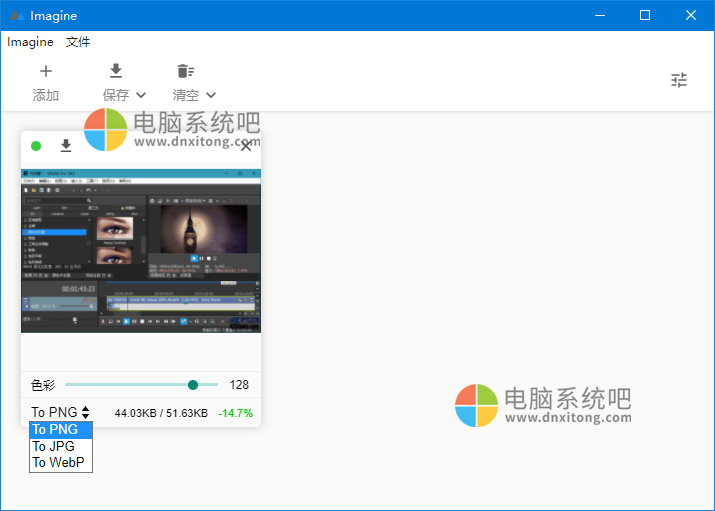Minimize the Imagine window
The image size is (715, 511).
[x=599, y=15]
